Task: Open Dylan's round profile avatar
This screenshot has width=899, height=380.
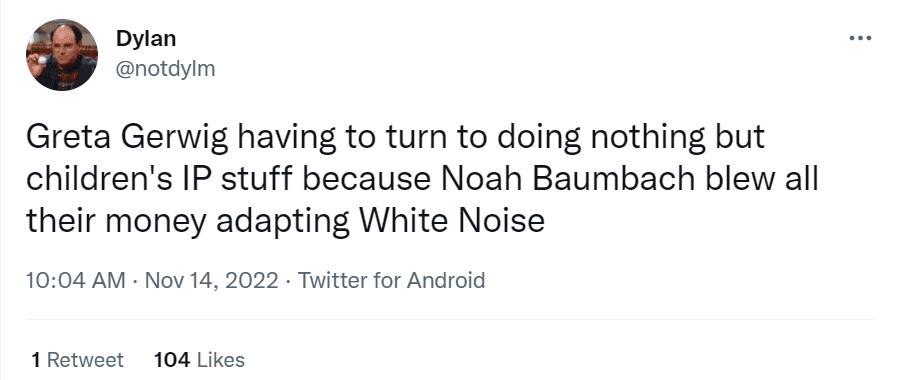Action: pyautogui.click(x=61, y=54)
